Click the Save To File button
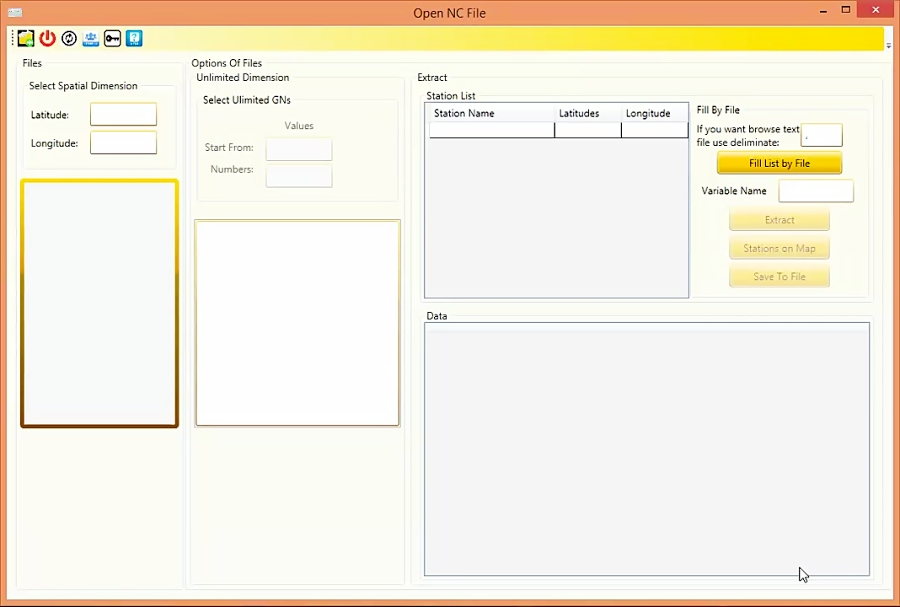Screen dimensions: 900x607 tap(779, 276)
